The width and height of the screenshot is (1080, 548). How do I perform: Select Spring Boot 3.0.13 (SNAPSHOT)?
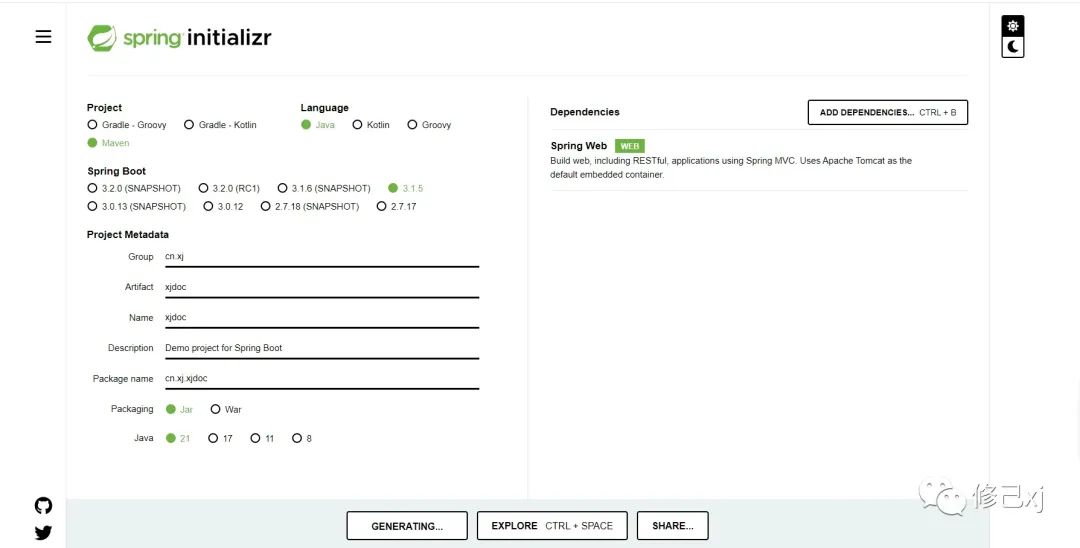click(136, 206)
